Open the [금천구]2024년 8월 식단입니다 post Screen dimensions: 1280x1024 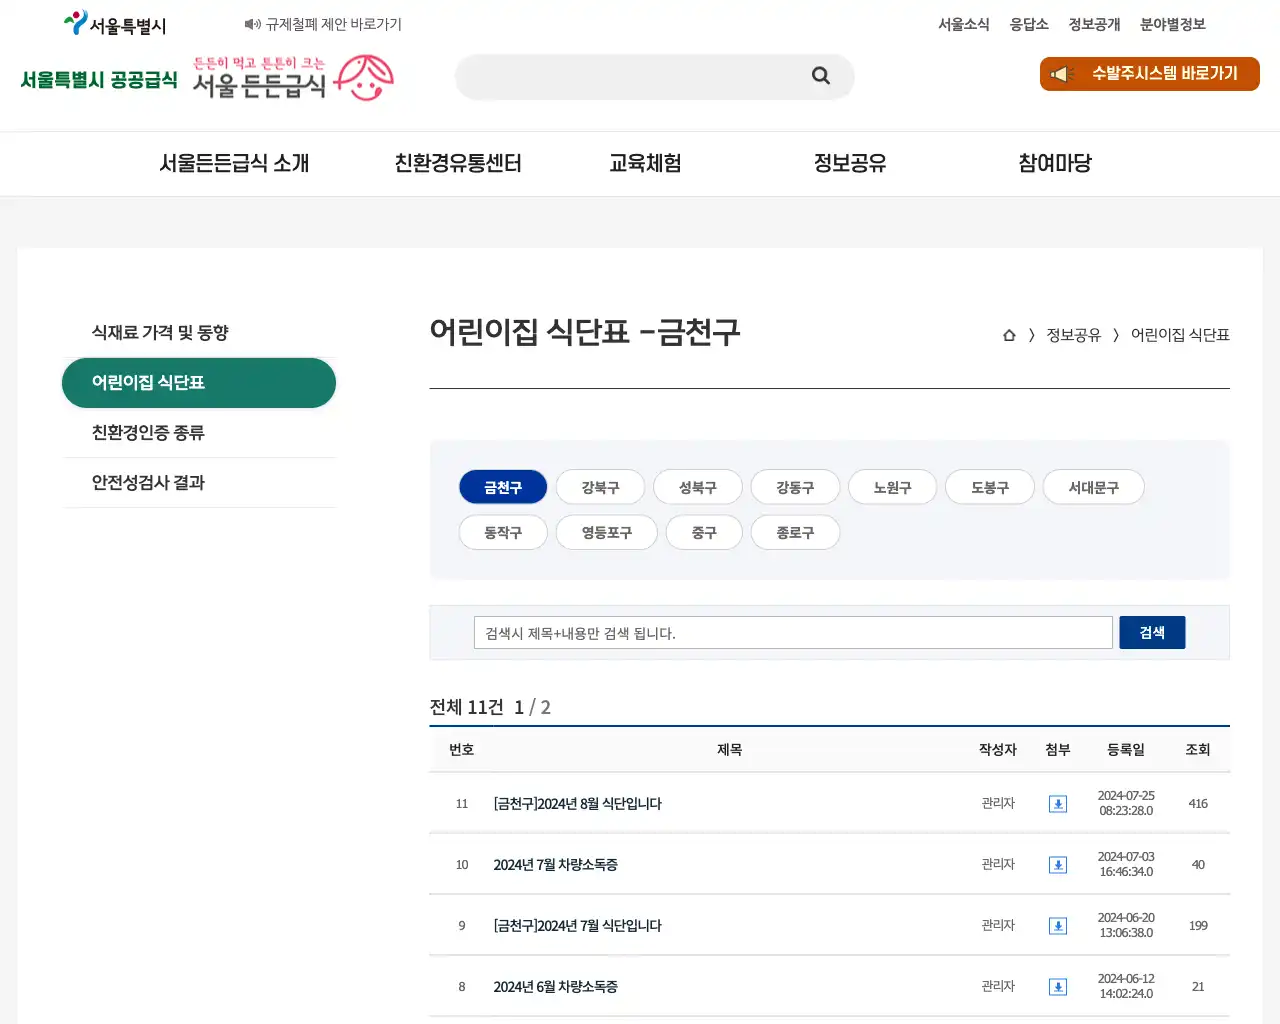click(577, 803)
